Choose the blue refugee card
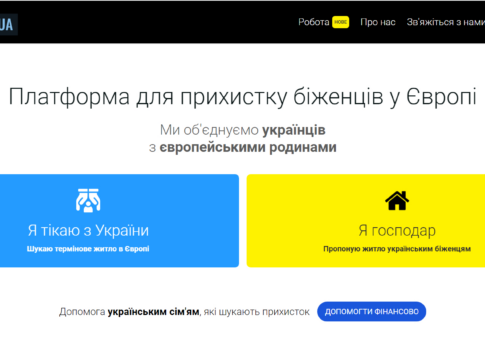 pyautogui.click(x=119, y=221)
